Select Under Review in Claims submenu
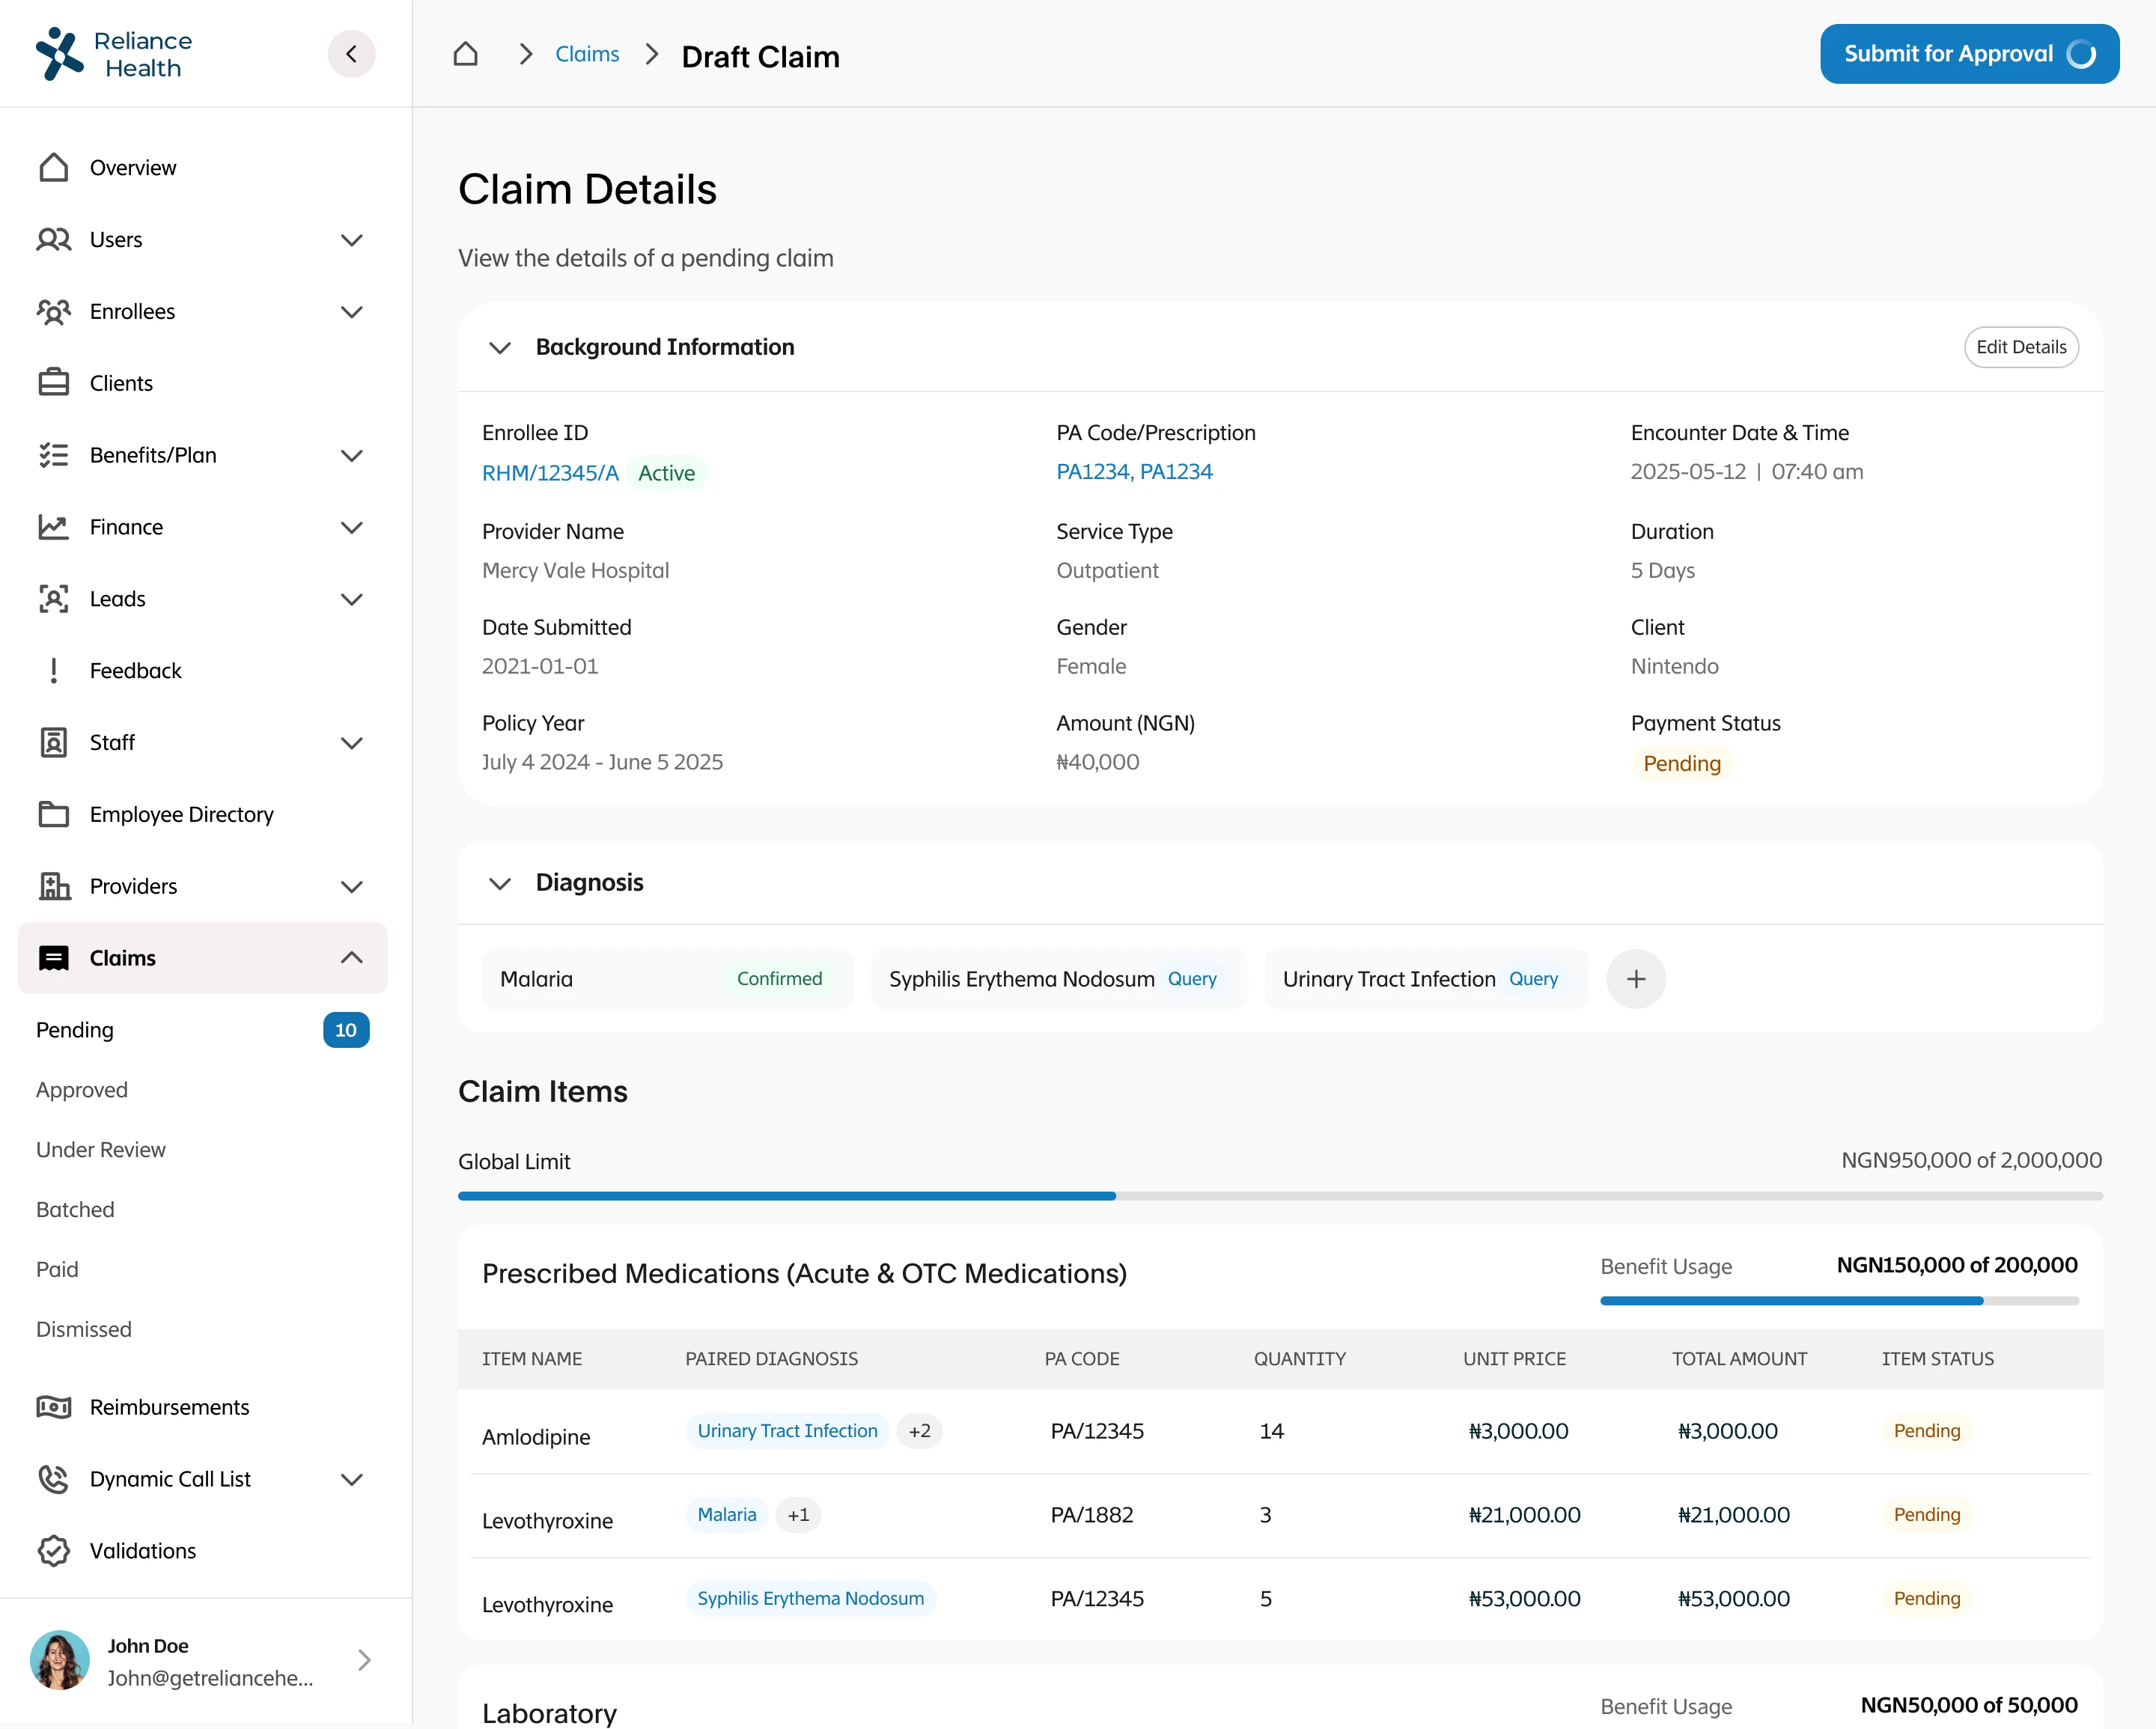 101,1150
